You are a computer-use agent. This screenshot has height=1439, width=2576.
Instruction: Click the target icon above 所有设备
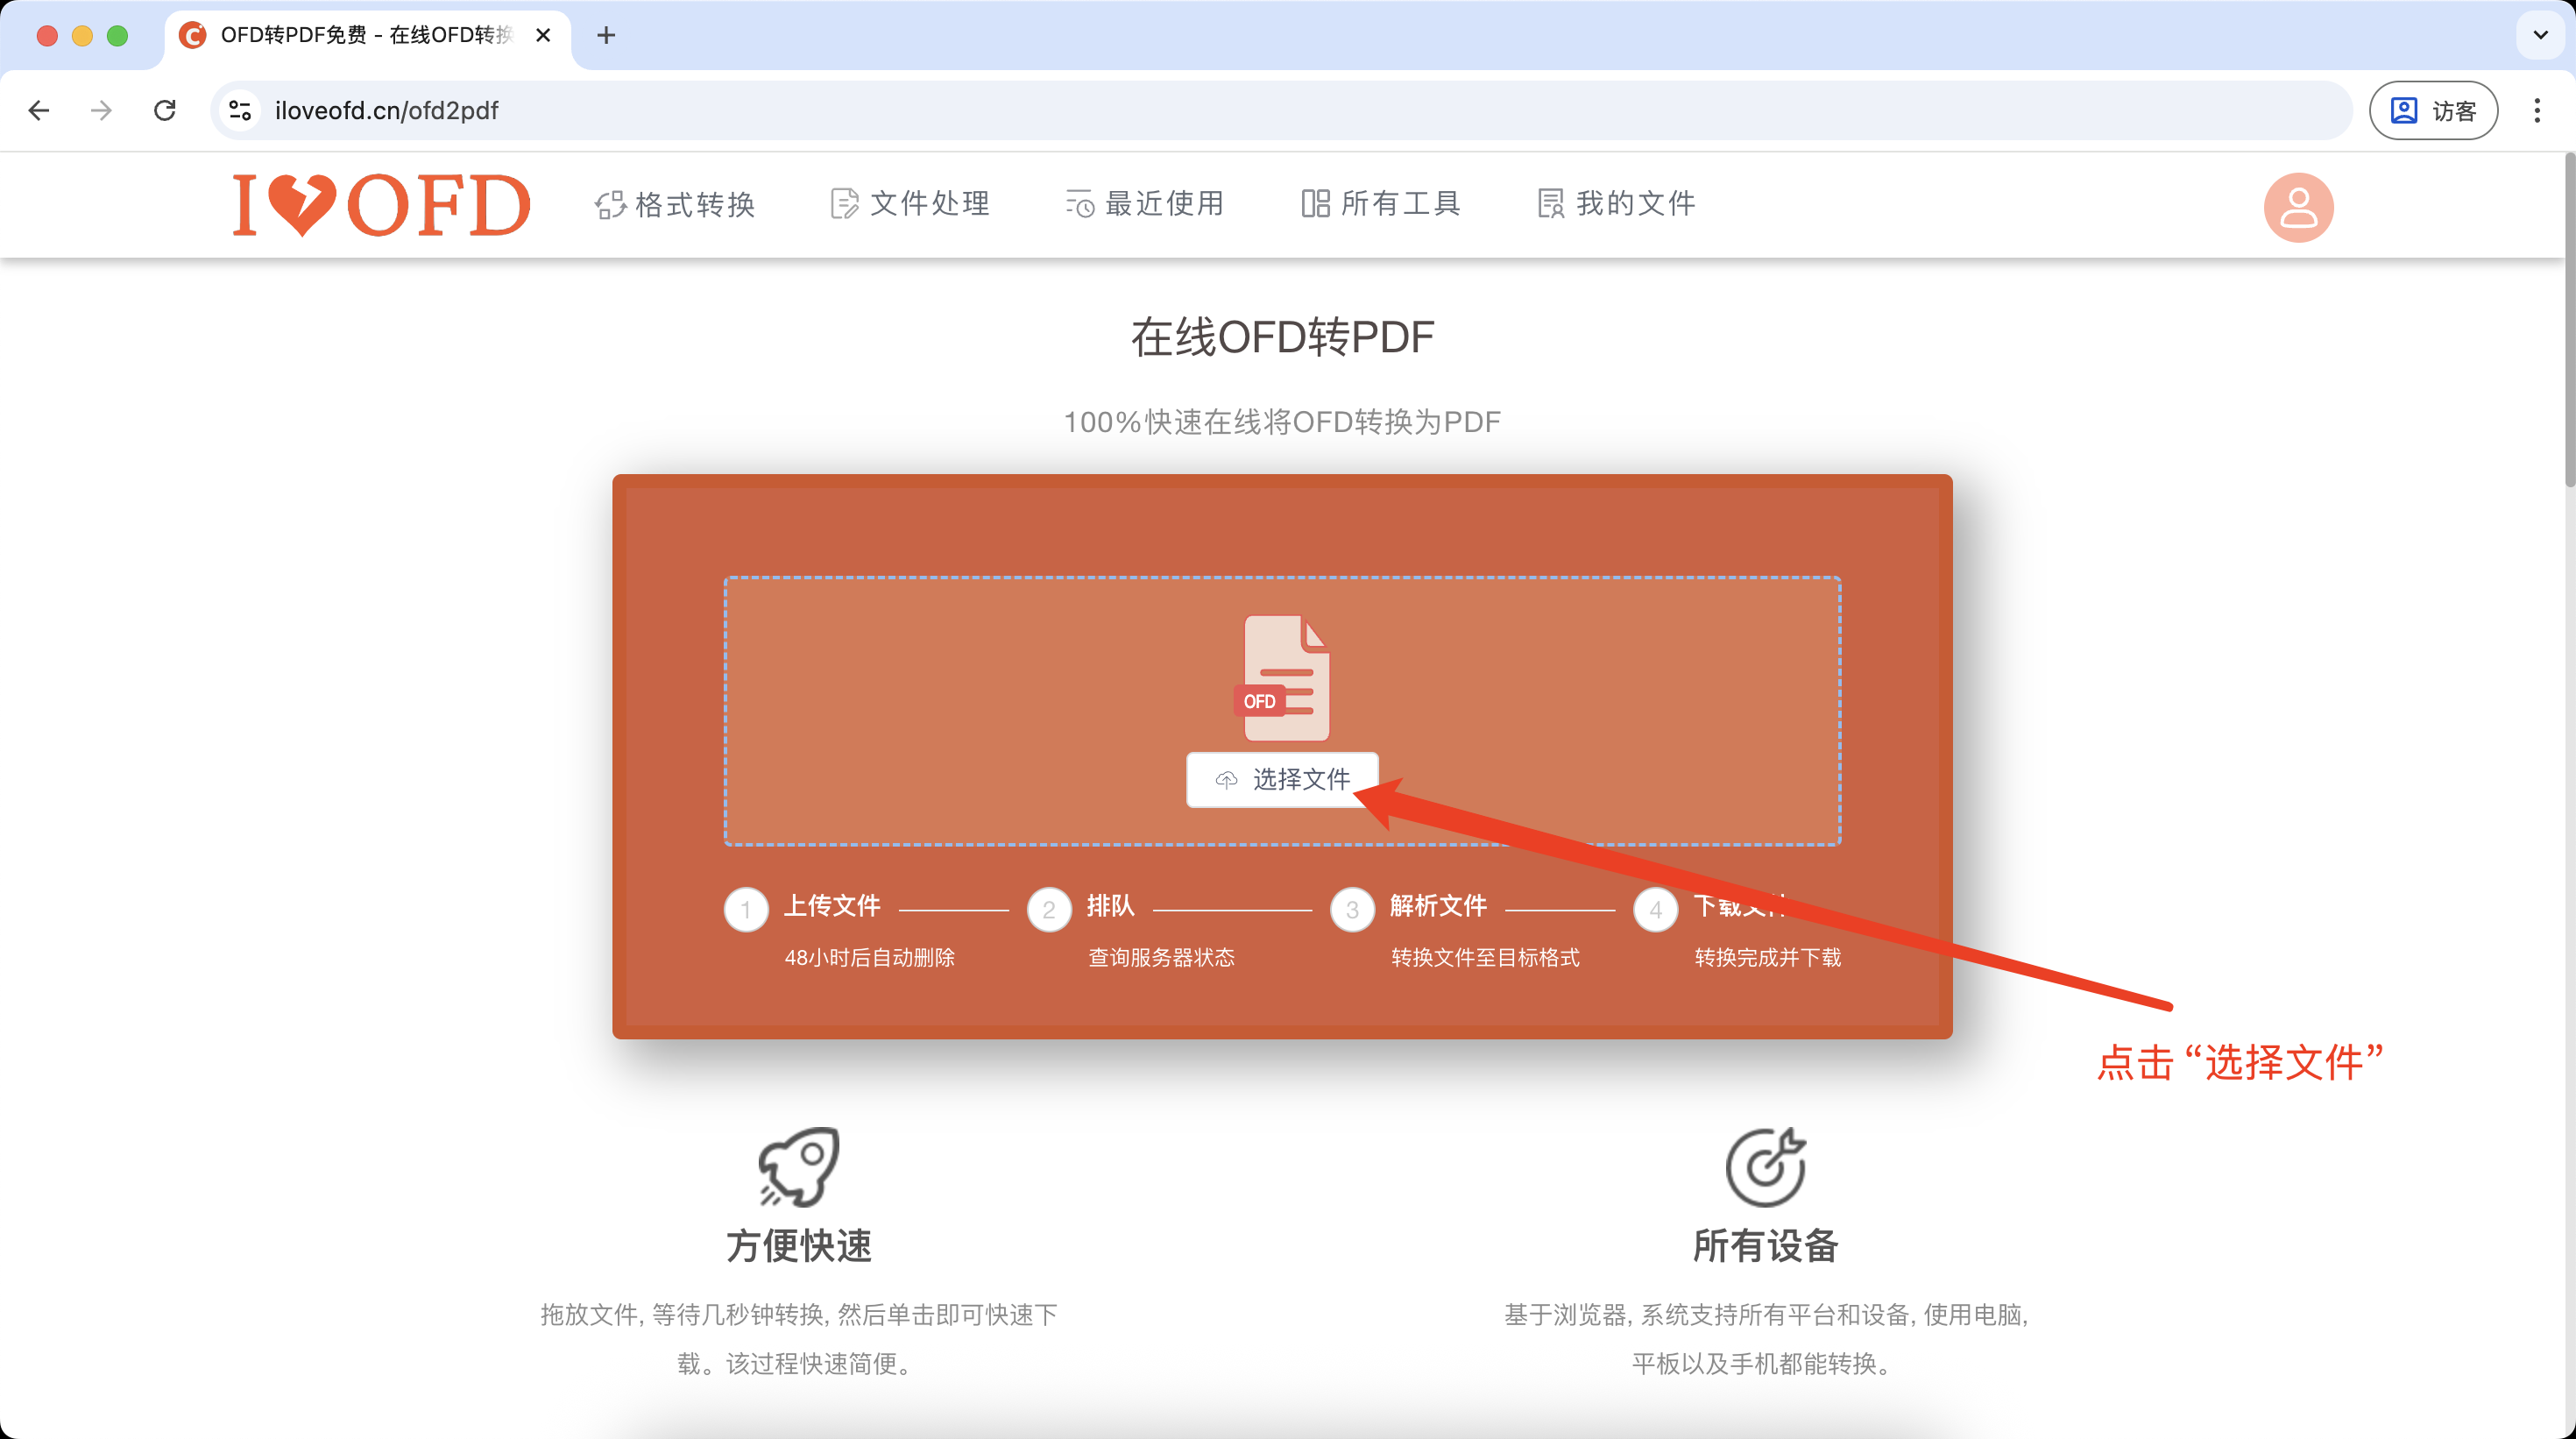point(1763,1165)
